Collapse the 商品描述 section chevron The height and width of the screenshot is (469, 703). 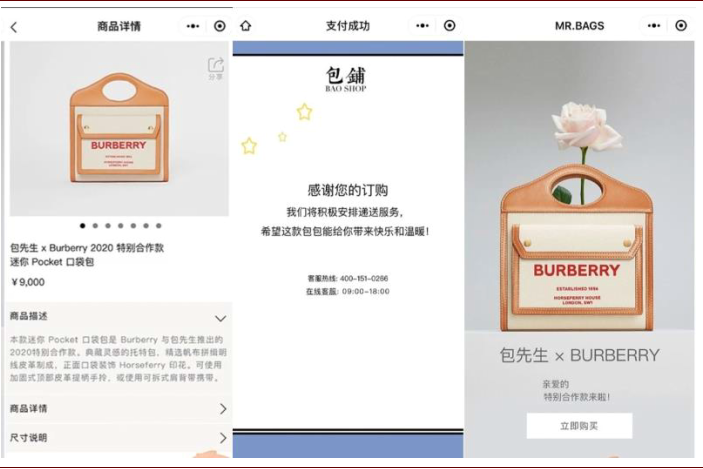220,318
